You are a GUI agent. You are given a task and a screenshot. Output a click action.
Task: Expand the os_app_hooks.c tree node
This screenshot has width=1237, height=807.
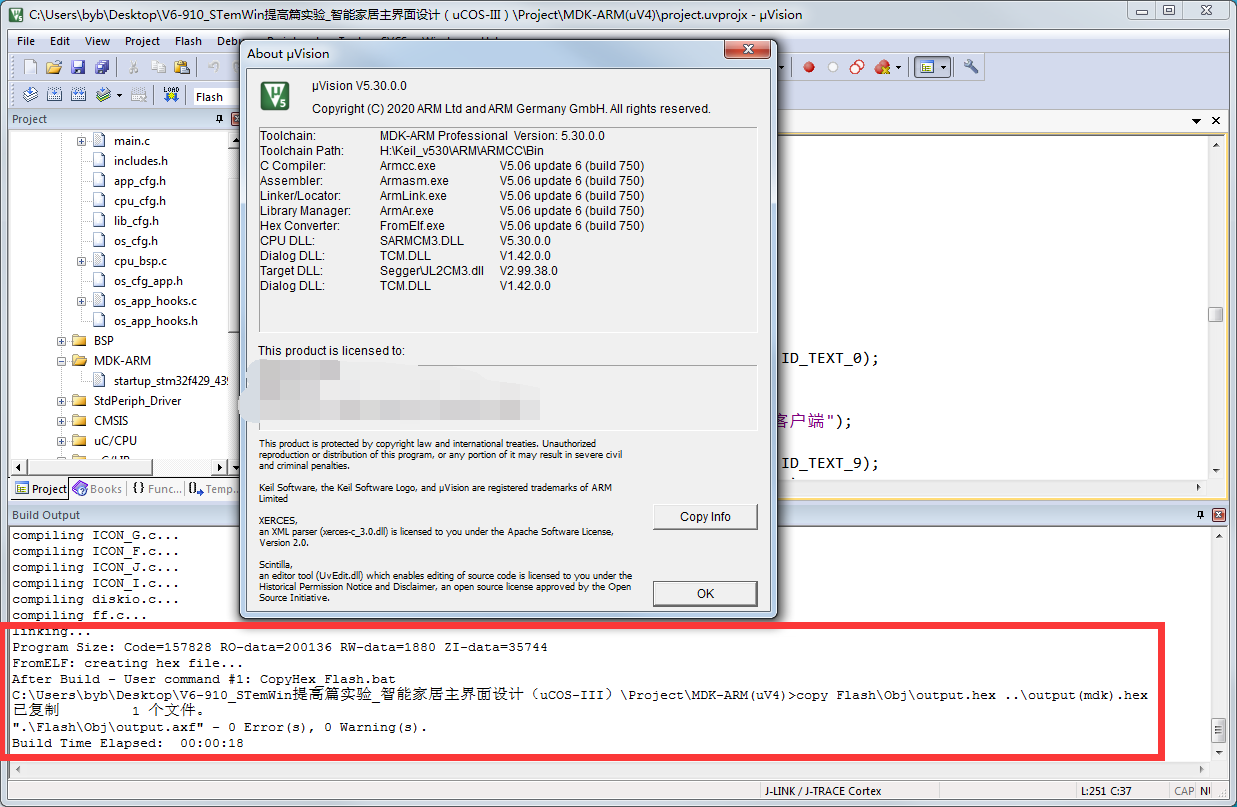click(x=81, y=301)
